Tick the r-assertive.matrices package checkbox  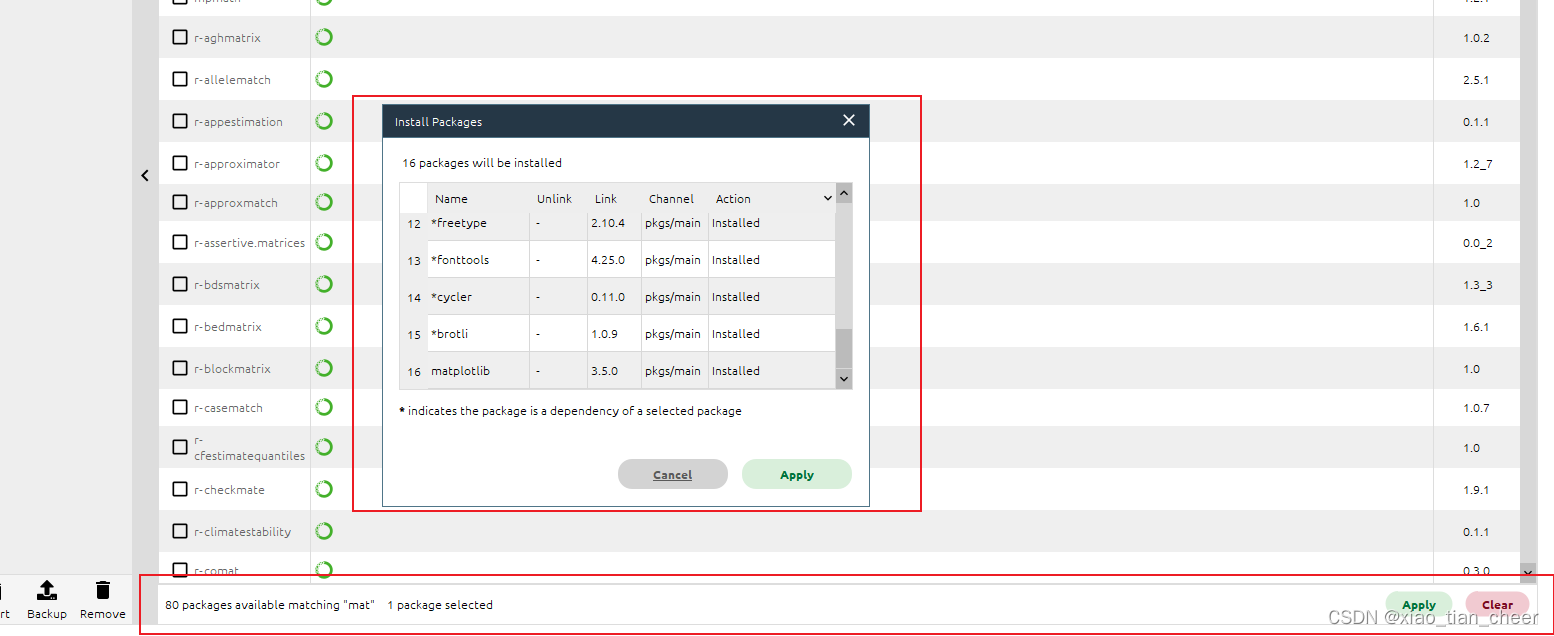(x=180, y=242)
